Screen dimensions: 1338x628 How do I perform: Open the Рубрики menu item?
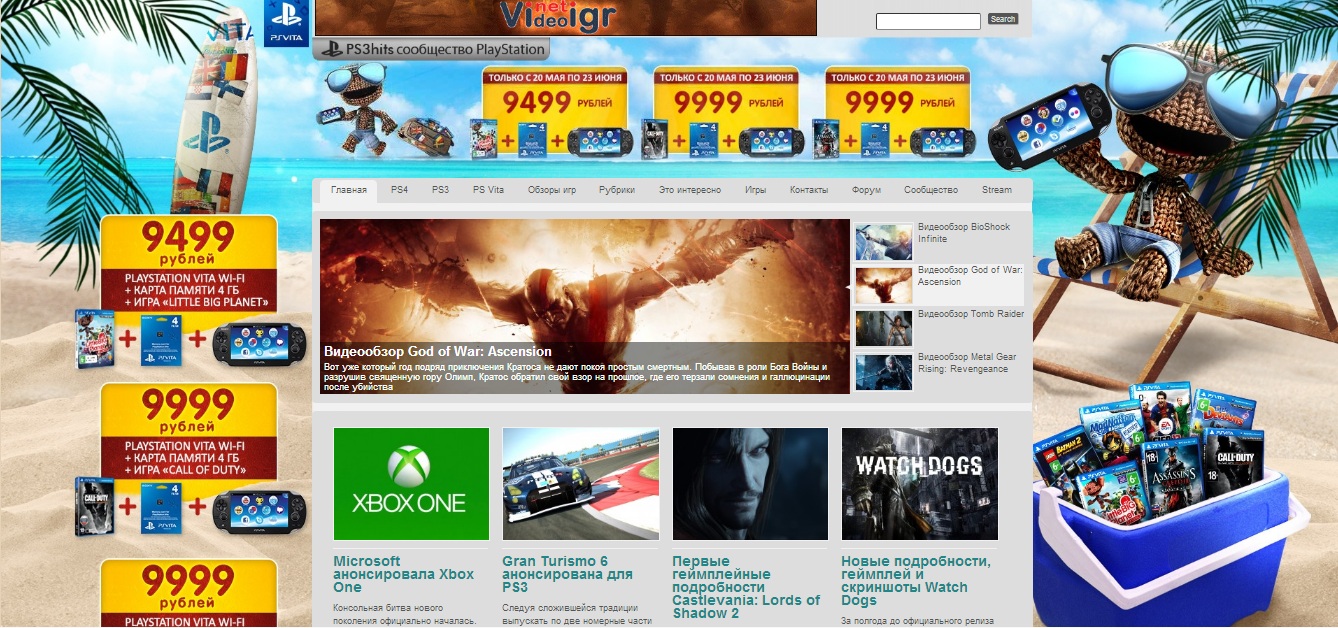[617, 190]
